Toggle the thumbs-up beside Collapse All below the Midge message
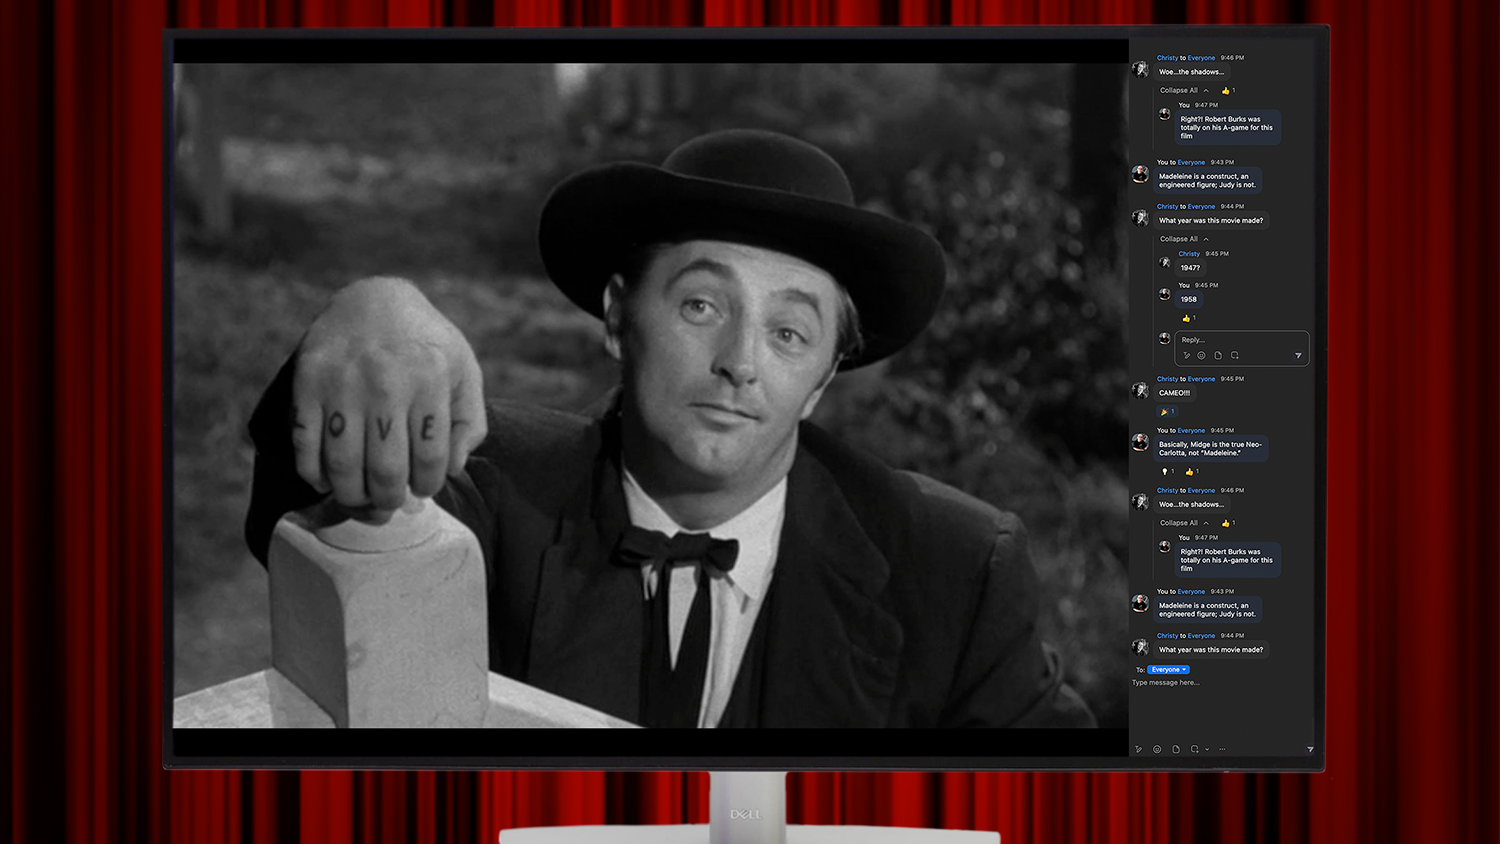Image resolution: width=1500 pixels, height=844 pixels. pos(1228,523)
